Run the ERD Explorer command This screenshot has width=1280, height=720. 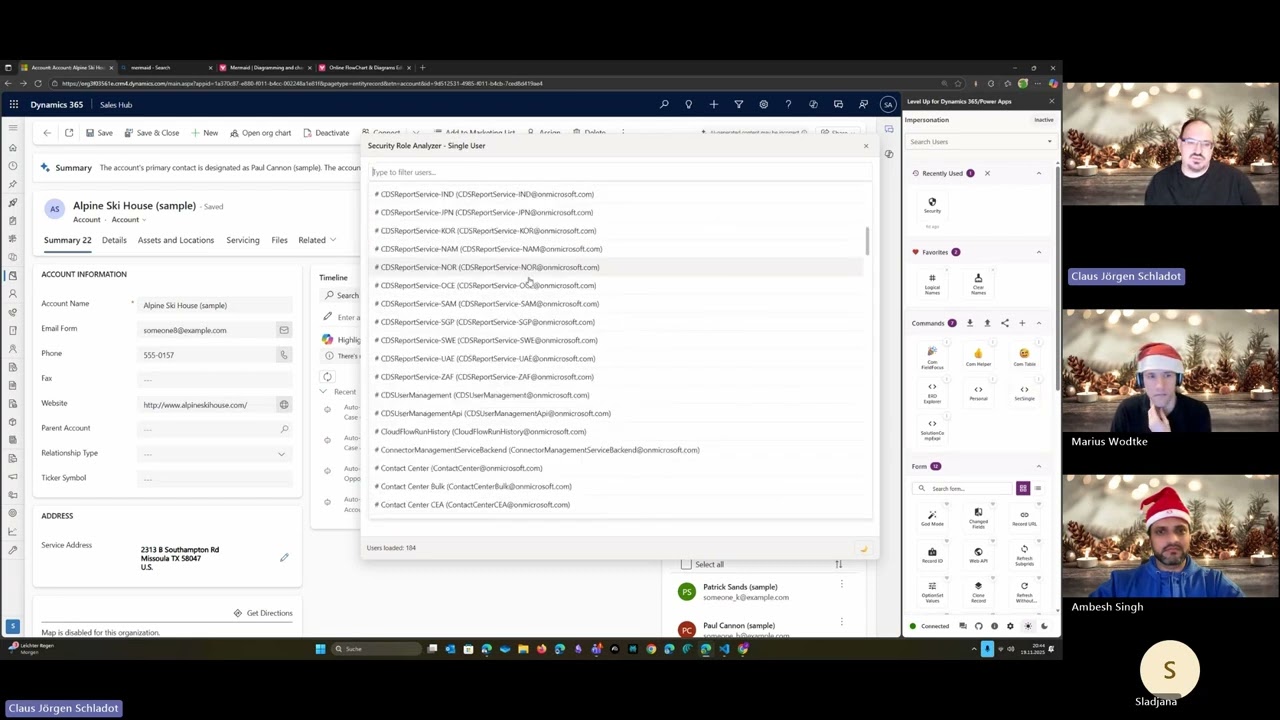pyautogui.click(x=932, y=394)
